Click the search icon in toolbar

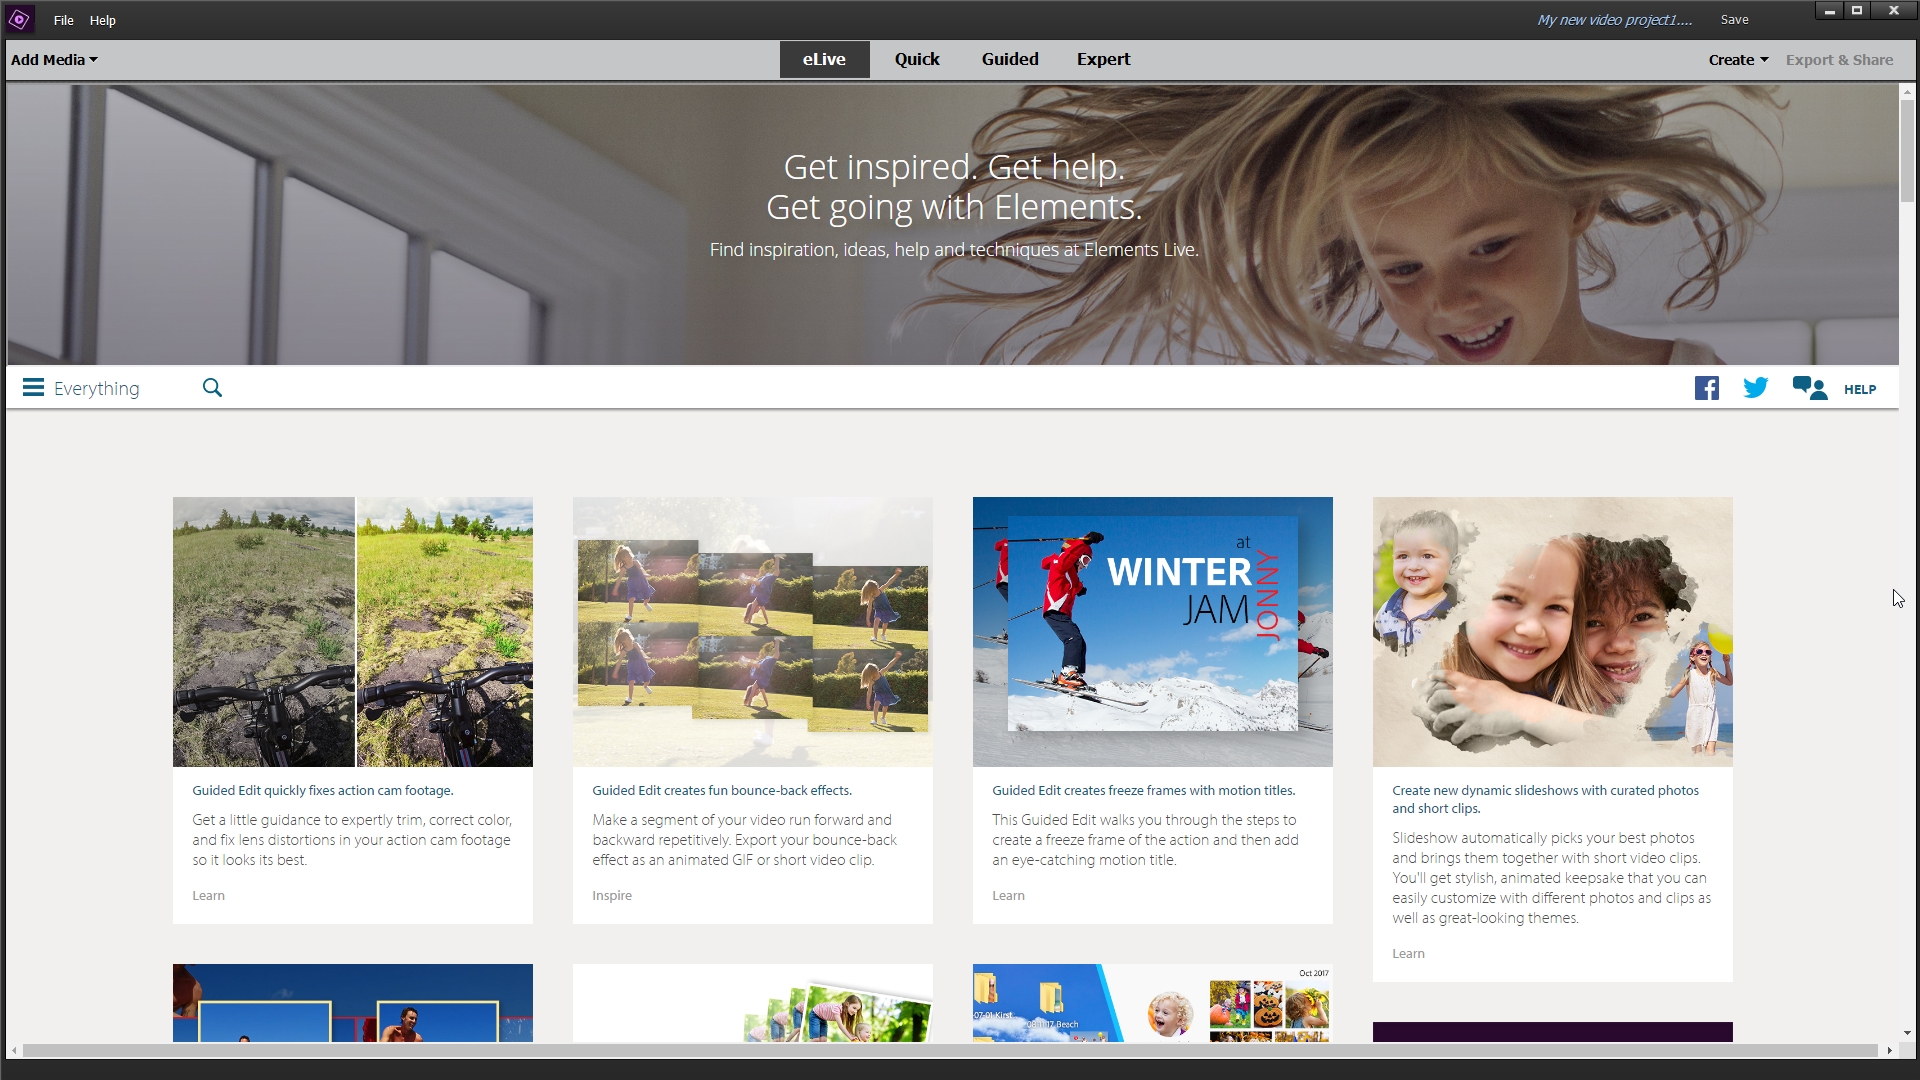pos(212,388)
